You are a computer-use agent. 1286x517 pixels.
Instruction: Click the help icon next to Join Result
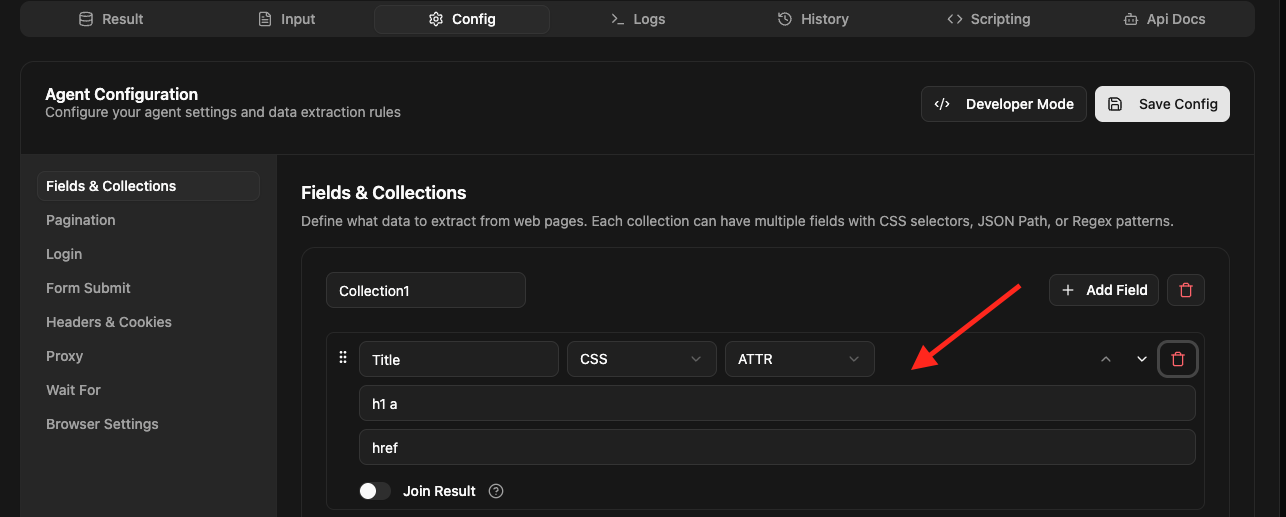click(x=496, y=491)
